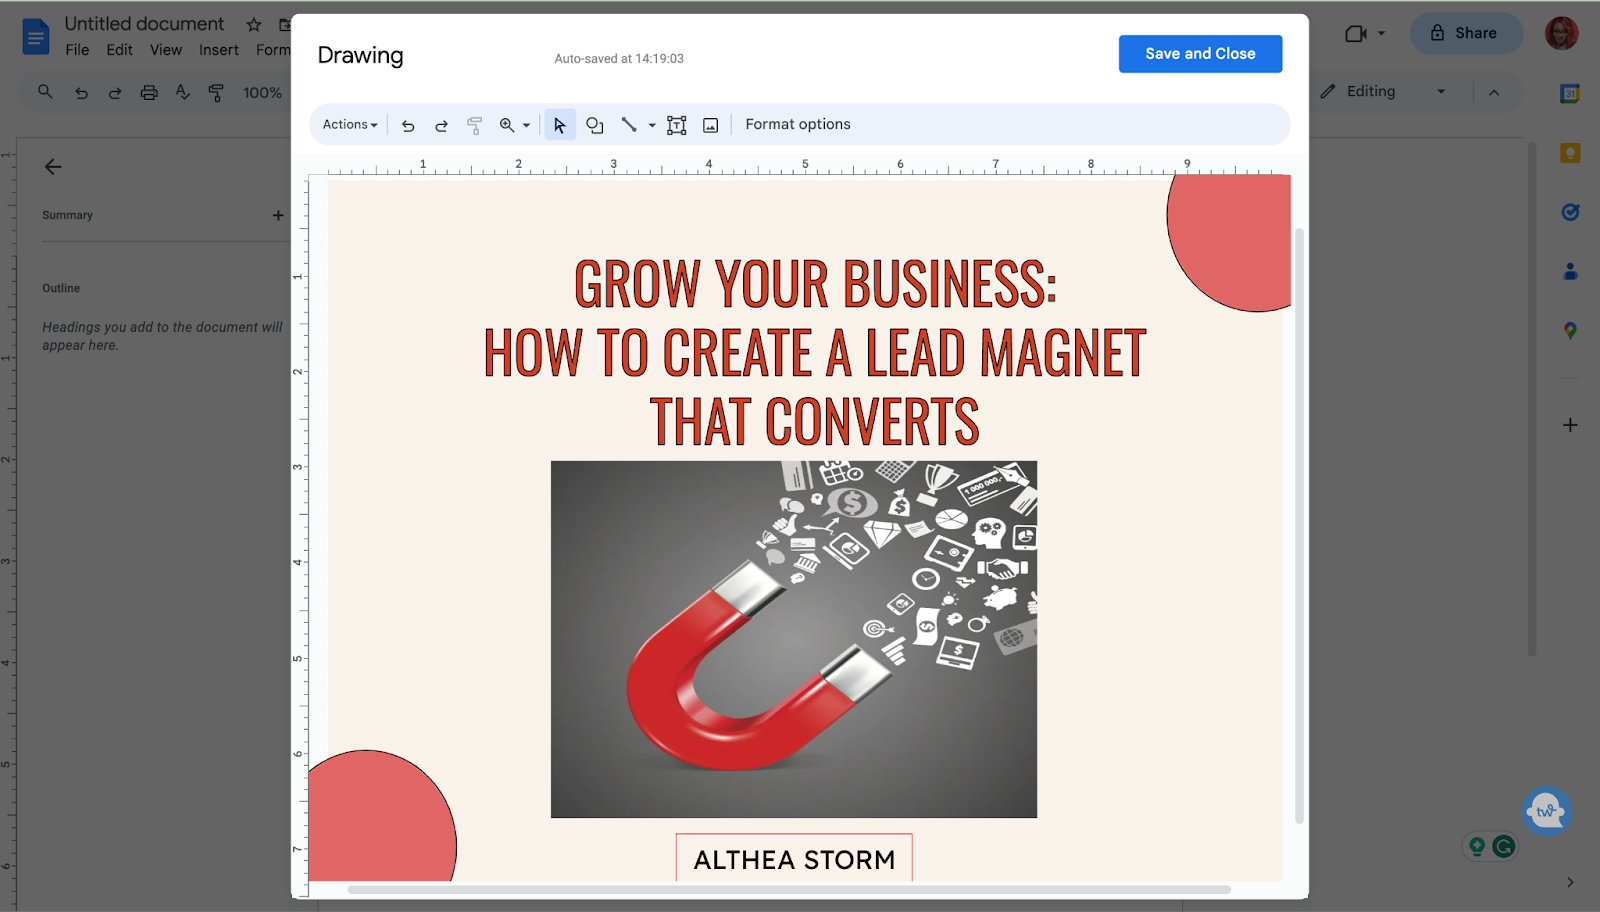
Task: Open Google Keep side panel
Action: coord(1570,153)
